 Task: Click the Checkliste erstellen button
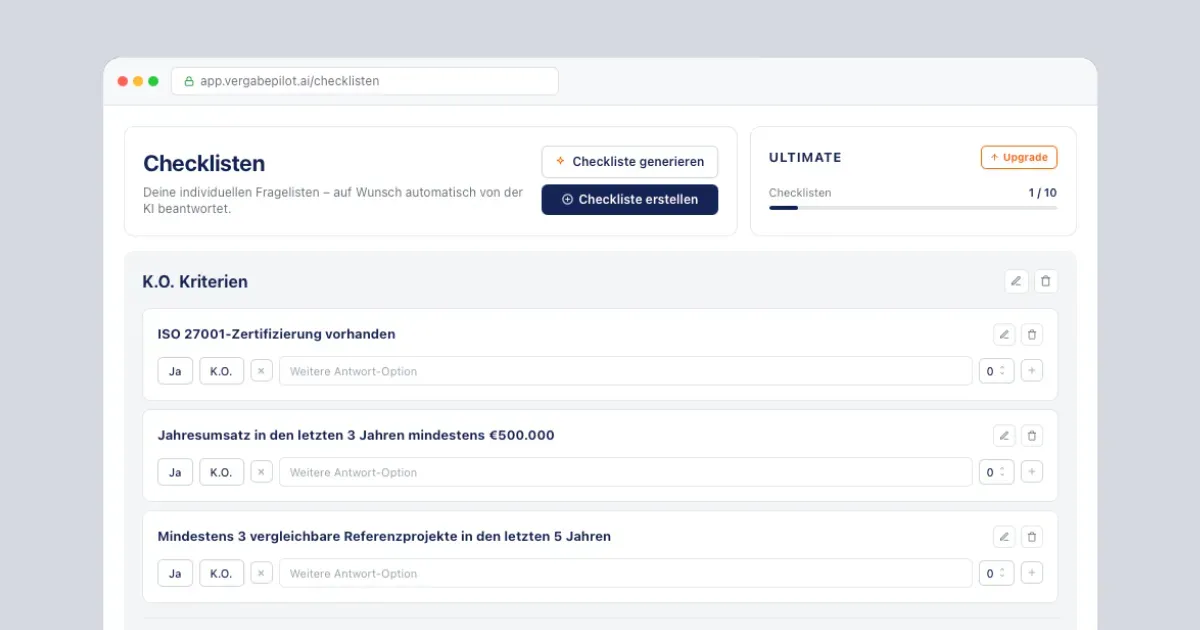630,199
